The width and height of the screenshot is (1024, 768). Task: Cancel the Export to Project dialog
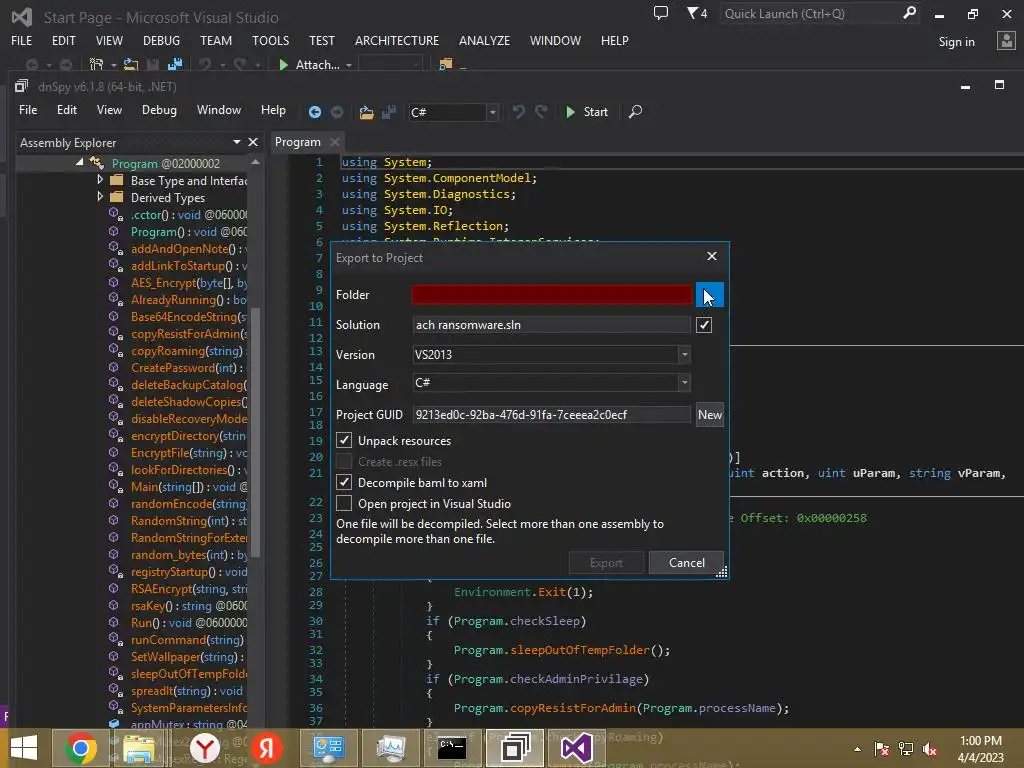coord(686,562)
